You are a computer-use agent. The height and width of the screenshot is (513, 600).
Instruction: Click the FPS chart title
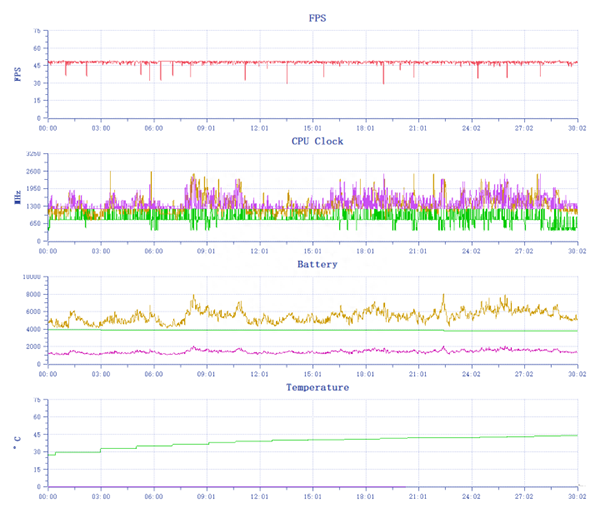tap(317, 18)
